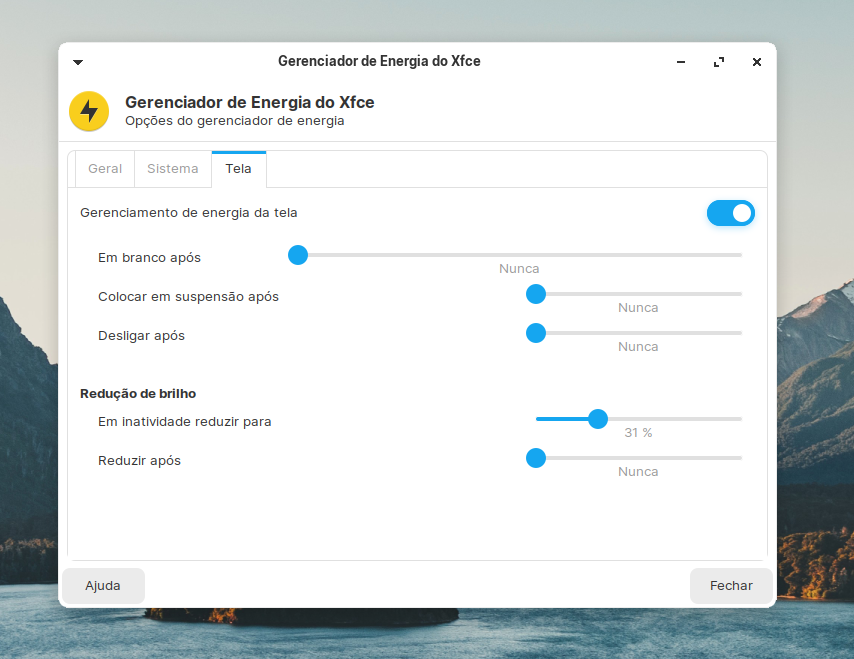Close the window with the X button
Screen dimensions: 854x659
[x=757, y=62]
